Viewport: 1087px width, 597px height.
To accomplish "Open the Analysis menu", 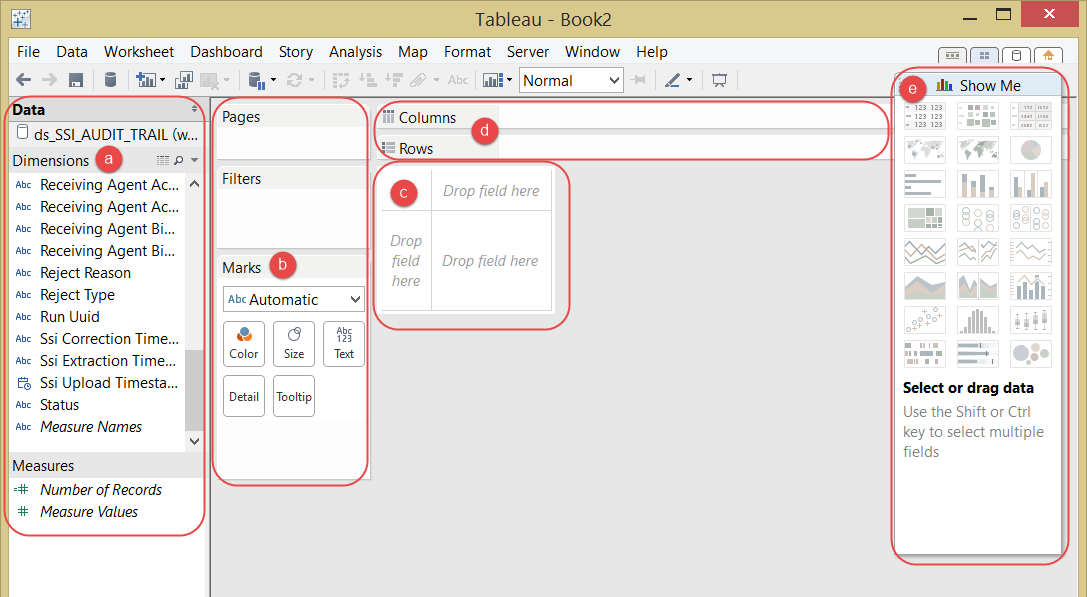I will click(355, 52).
